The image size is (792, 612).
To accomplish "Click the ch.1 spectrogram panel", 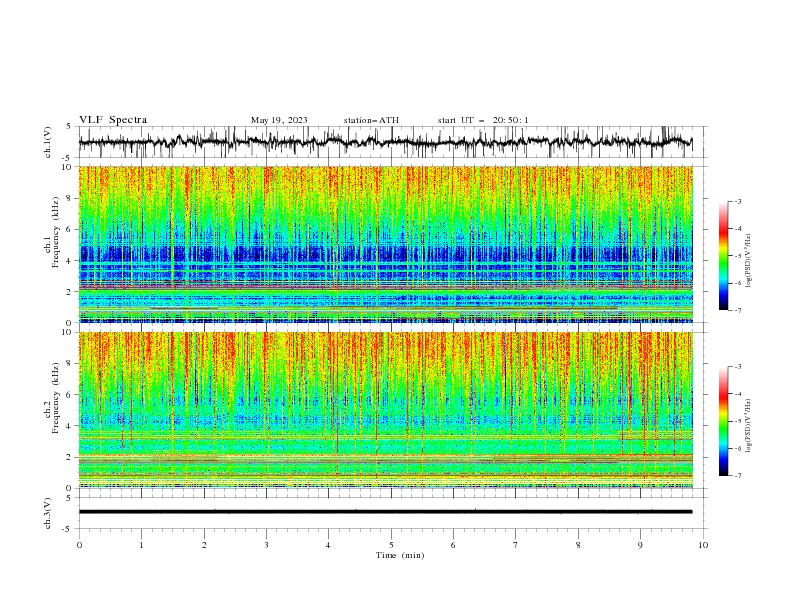I will coord(385,244).
